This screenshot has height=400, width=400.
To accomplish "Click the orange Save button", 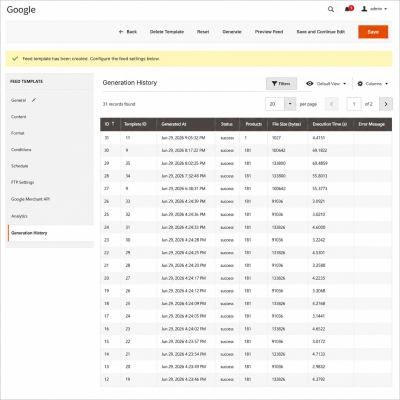I will [x=373, y=32].
